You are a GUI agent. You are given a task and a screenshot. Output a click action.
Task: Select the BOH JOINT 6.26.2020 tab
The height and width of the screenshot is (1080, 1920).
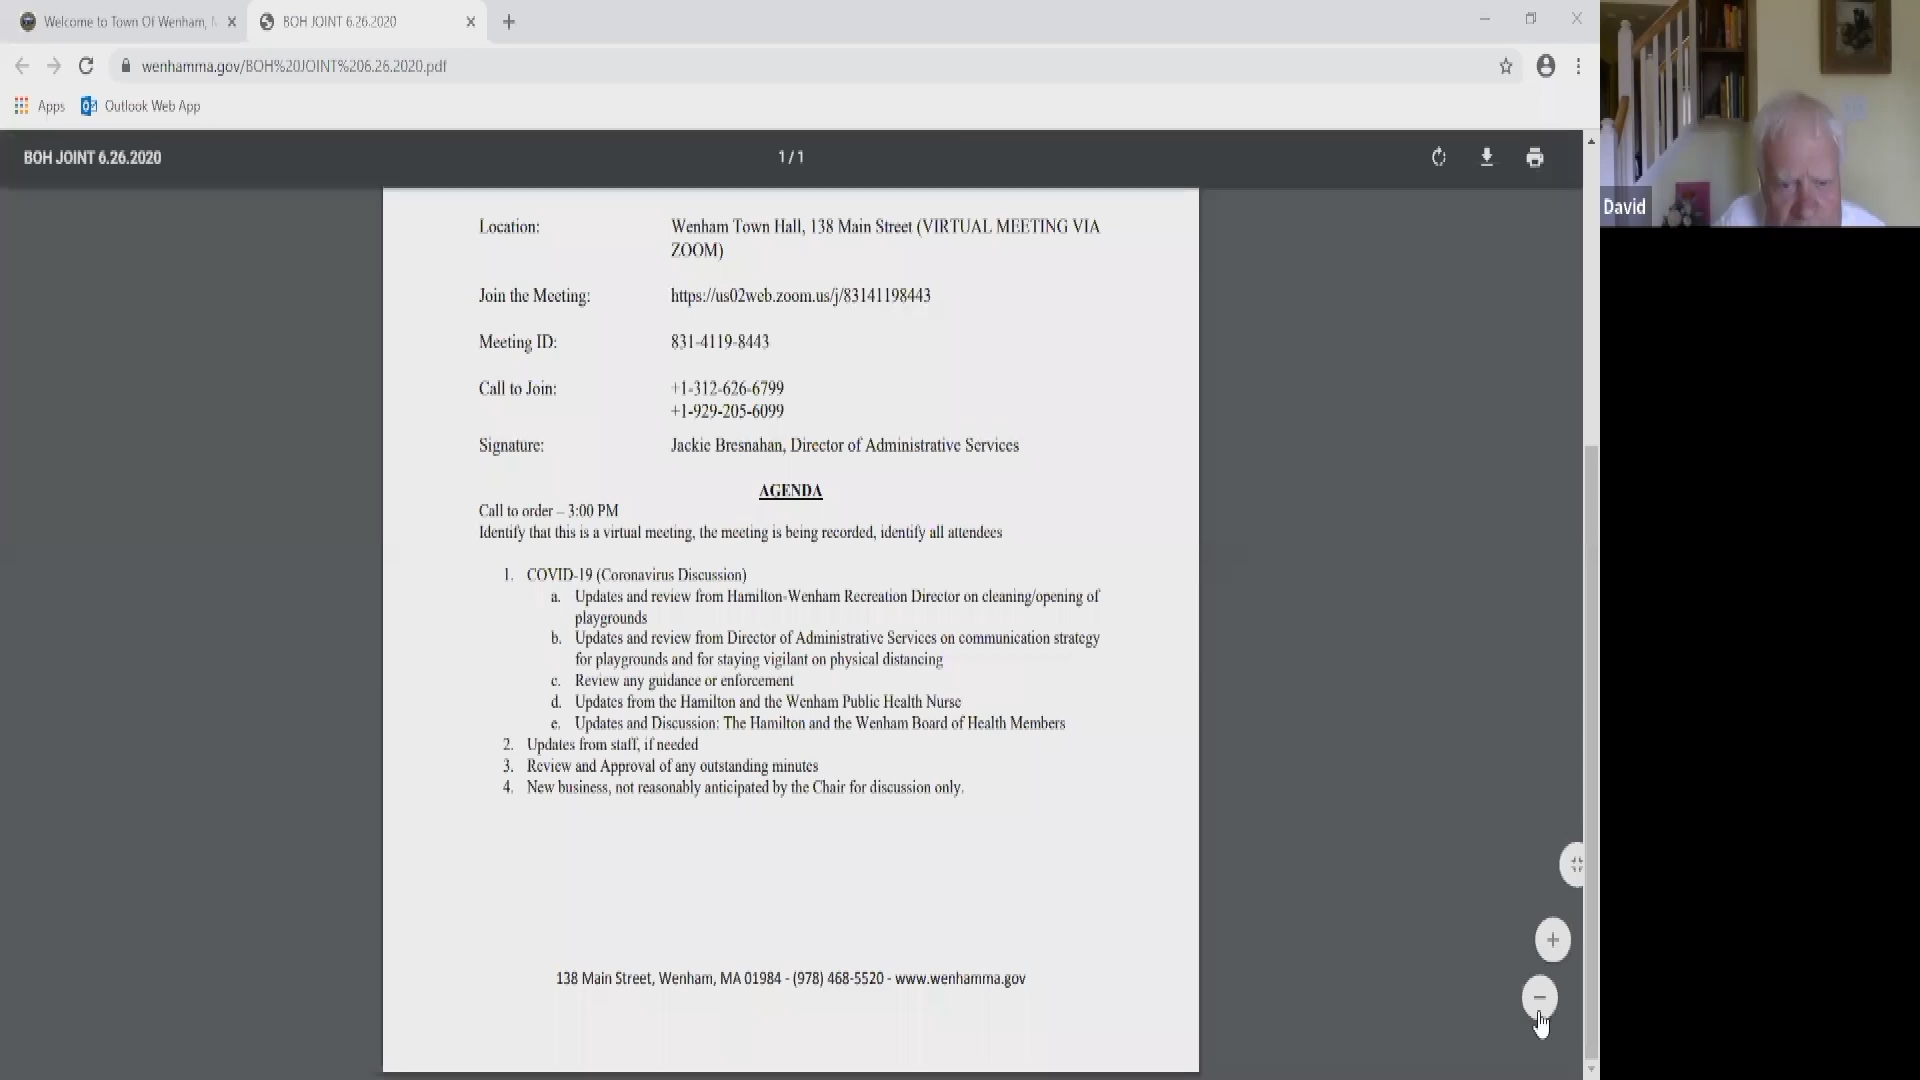point(358,22)
